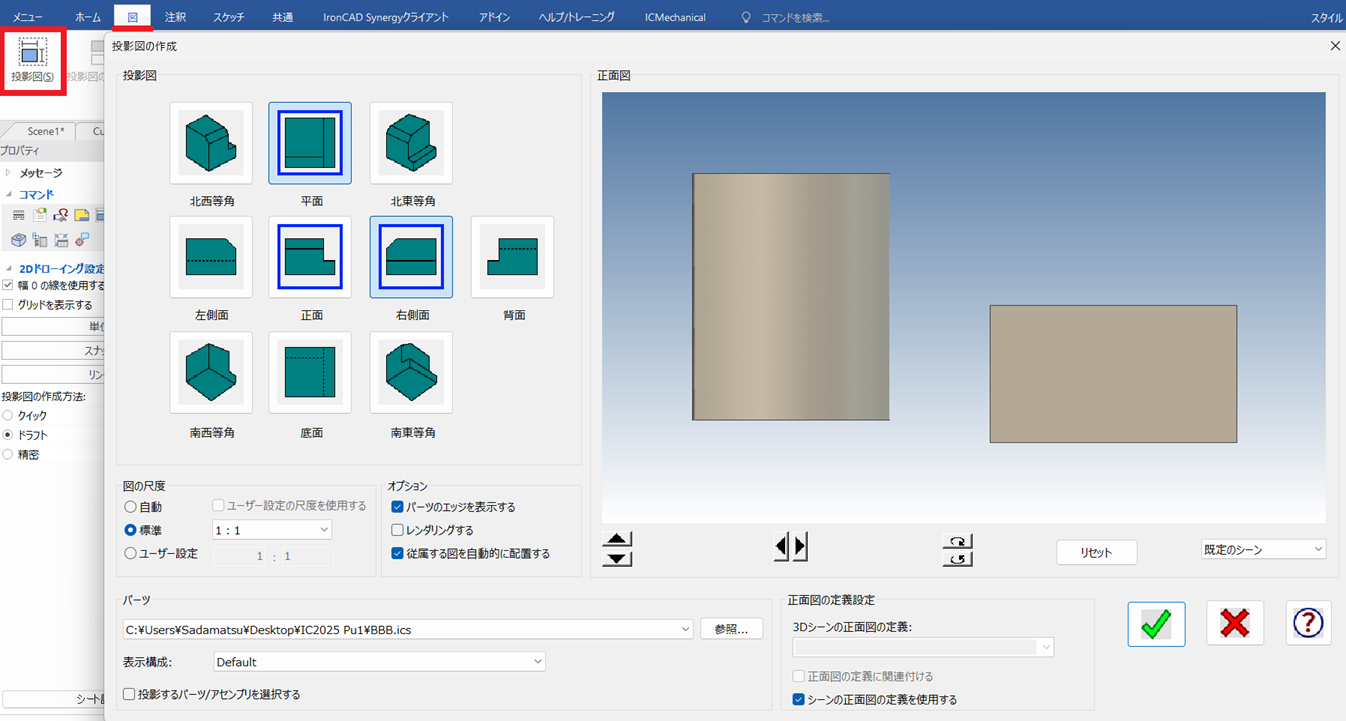Screen dimensions: 1346x721
Task: Select the 北西等角 isometric view icon
Action: [x=211, y=143]
